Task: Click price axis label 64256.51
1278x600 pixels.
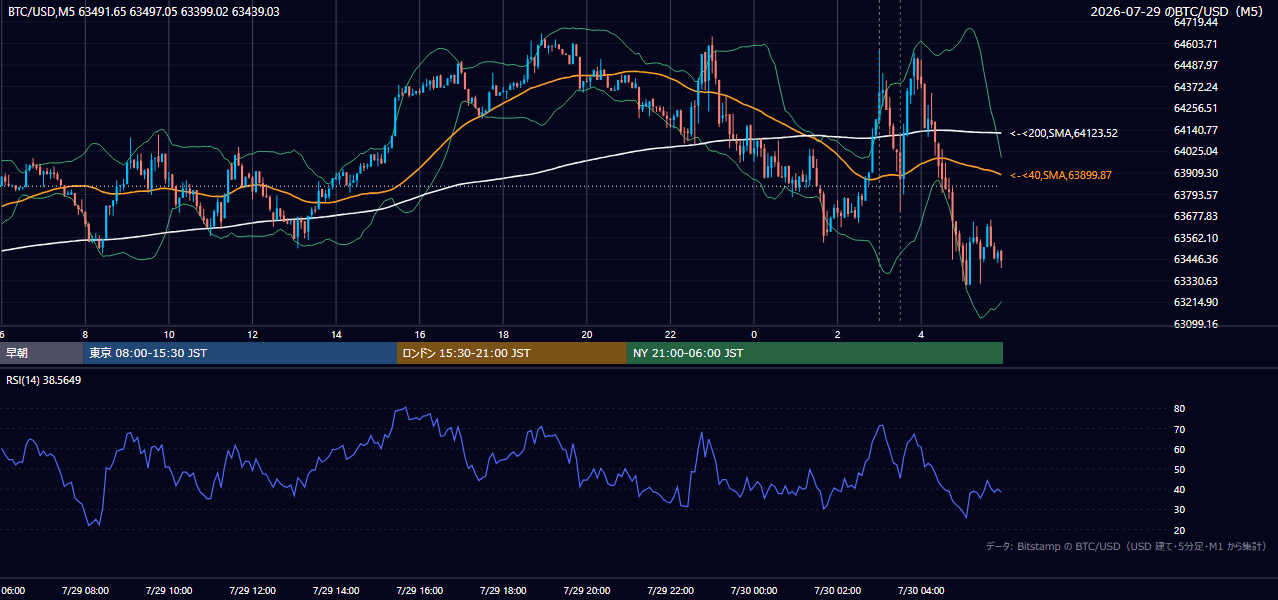Action: (x=1195, y=108)
